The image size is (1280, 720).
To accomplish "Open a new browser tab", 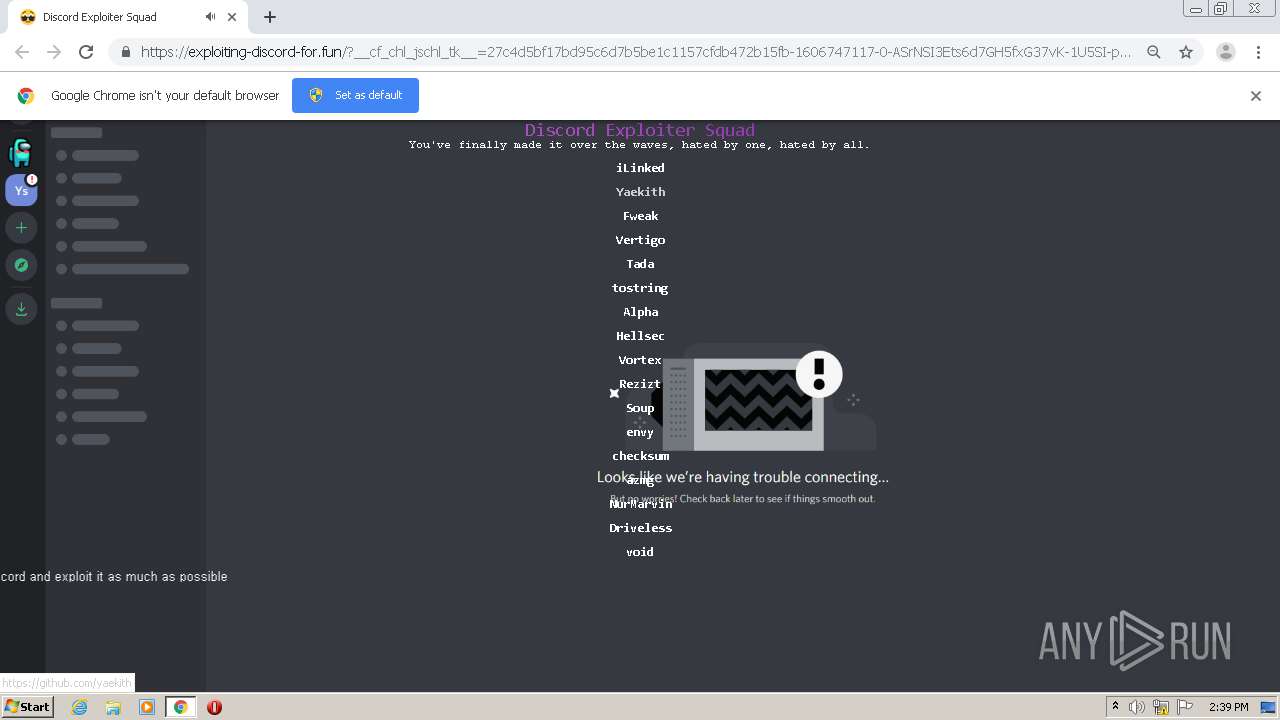I will click(270, 17).
